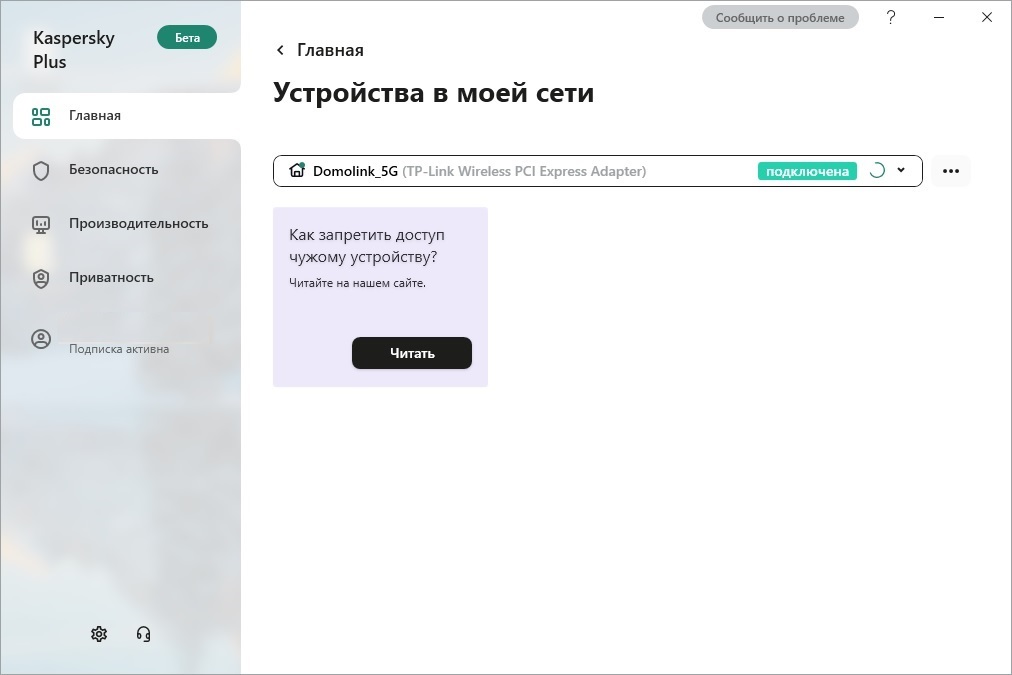Click the Бета badge

click(187, 38)
